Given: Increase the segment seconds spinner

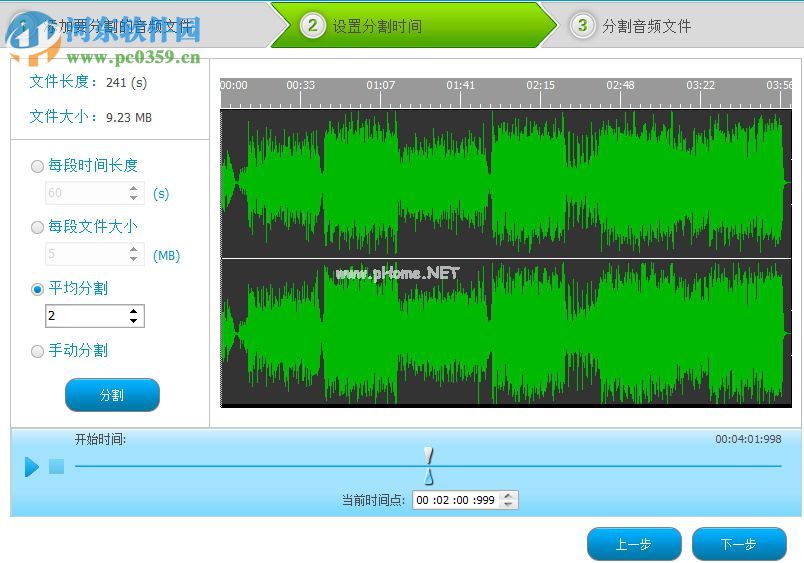Looking at the screenshot, I should 134,188.
